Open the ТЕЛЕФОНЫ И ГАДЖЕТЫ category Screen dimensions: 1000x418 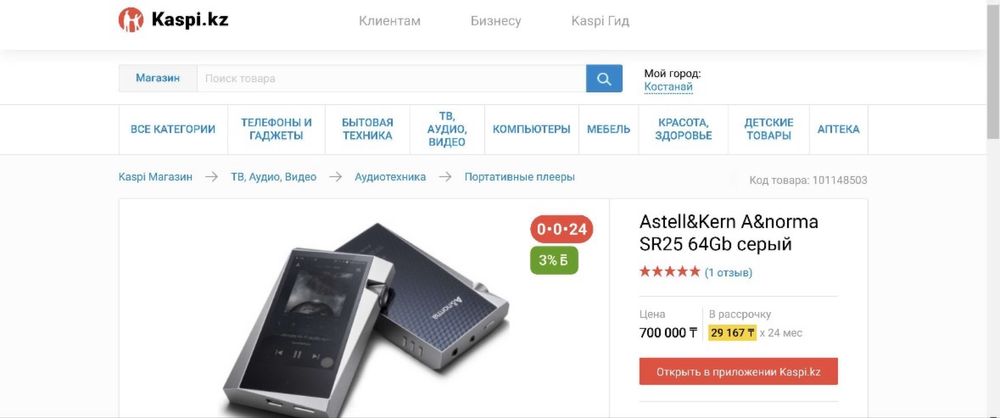coord(276,130)
